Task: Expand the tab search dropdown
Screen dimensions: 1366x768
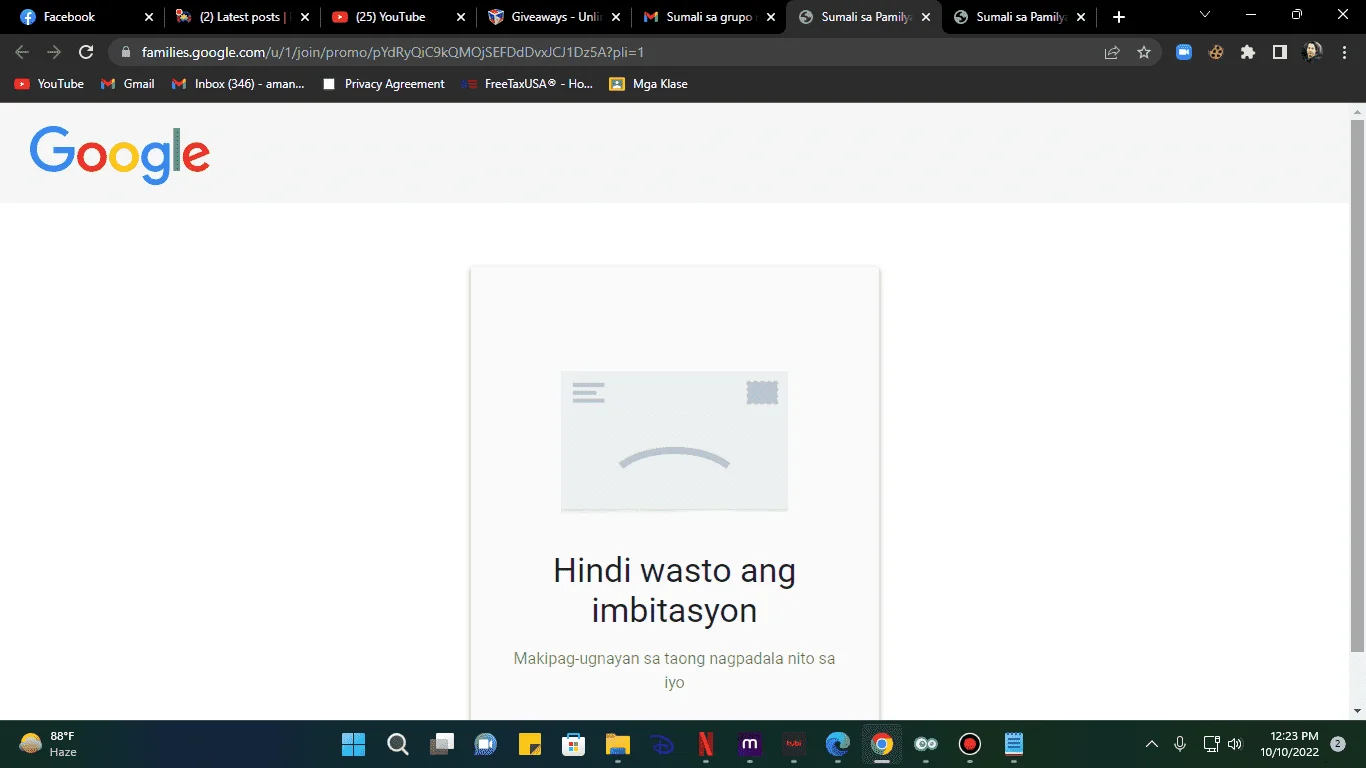Action: click(1205, 15)
